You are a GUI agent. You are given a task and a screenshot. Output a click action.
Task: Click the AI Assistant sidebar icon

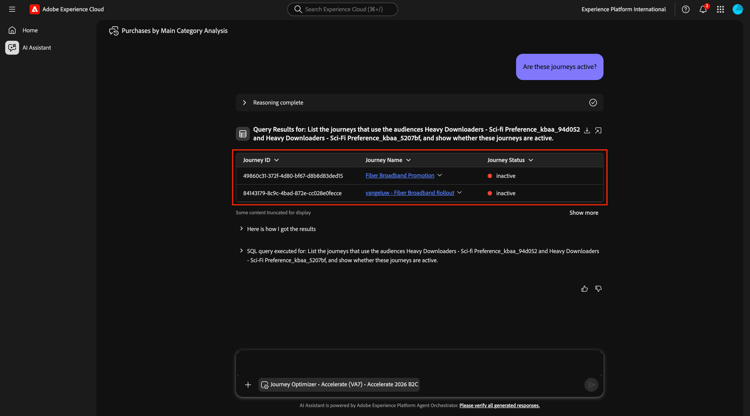12,48
